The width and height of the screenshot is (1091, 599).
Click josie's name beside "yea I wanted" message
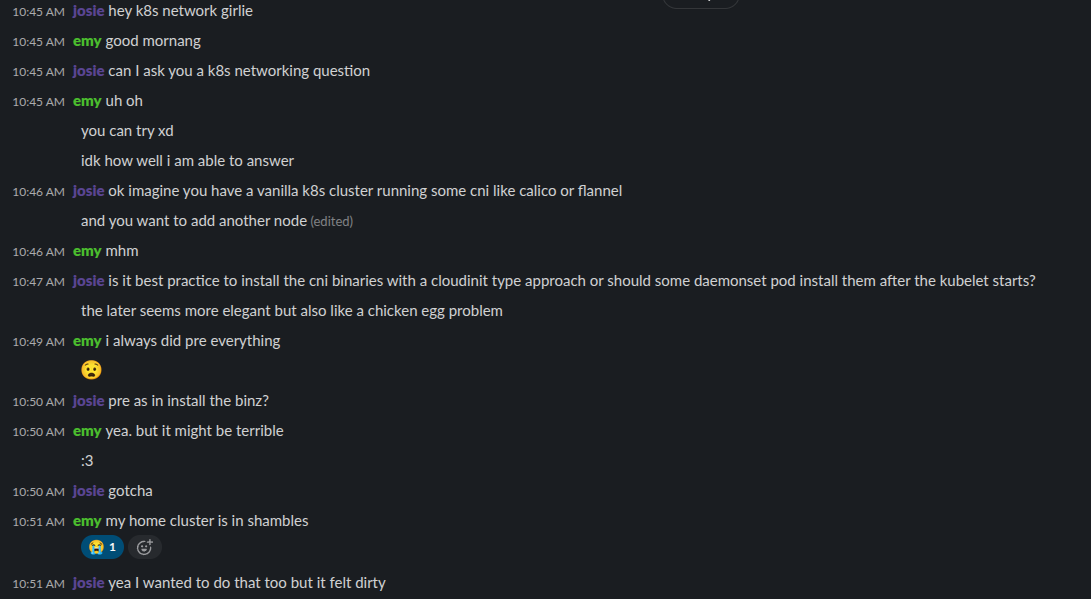coord(88,583)
